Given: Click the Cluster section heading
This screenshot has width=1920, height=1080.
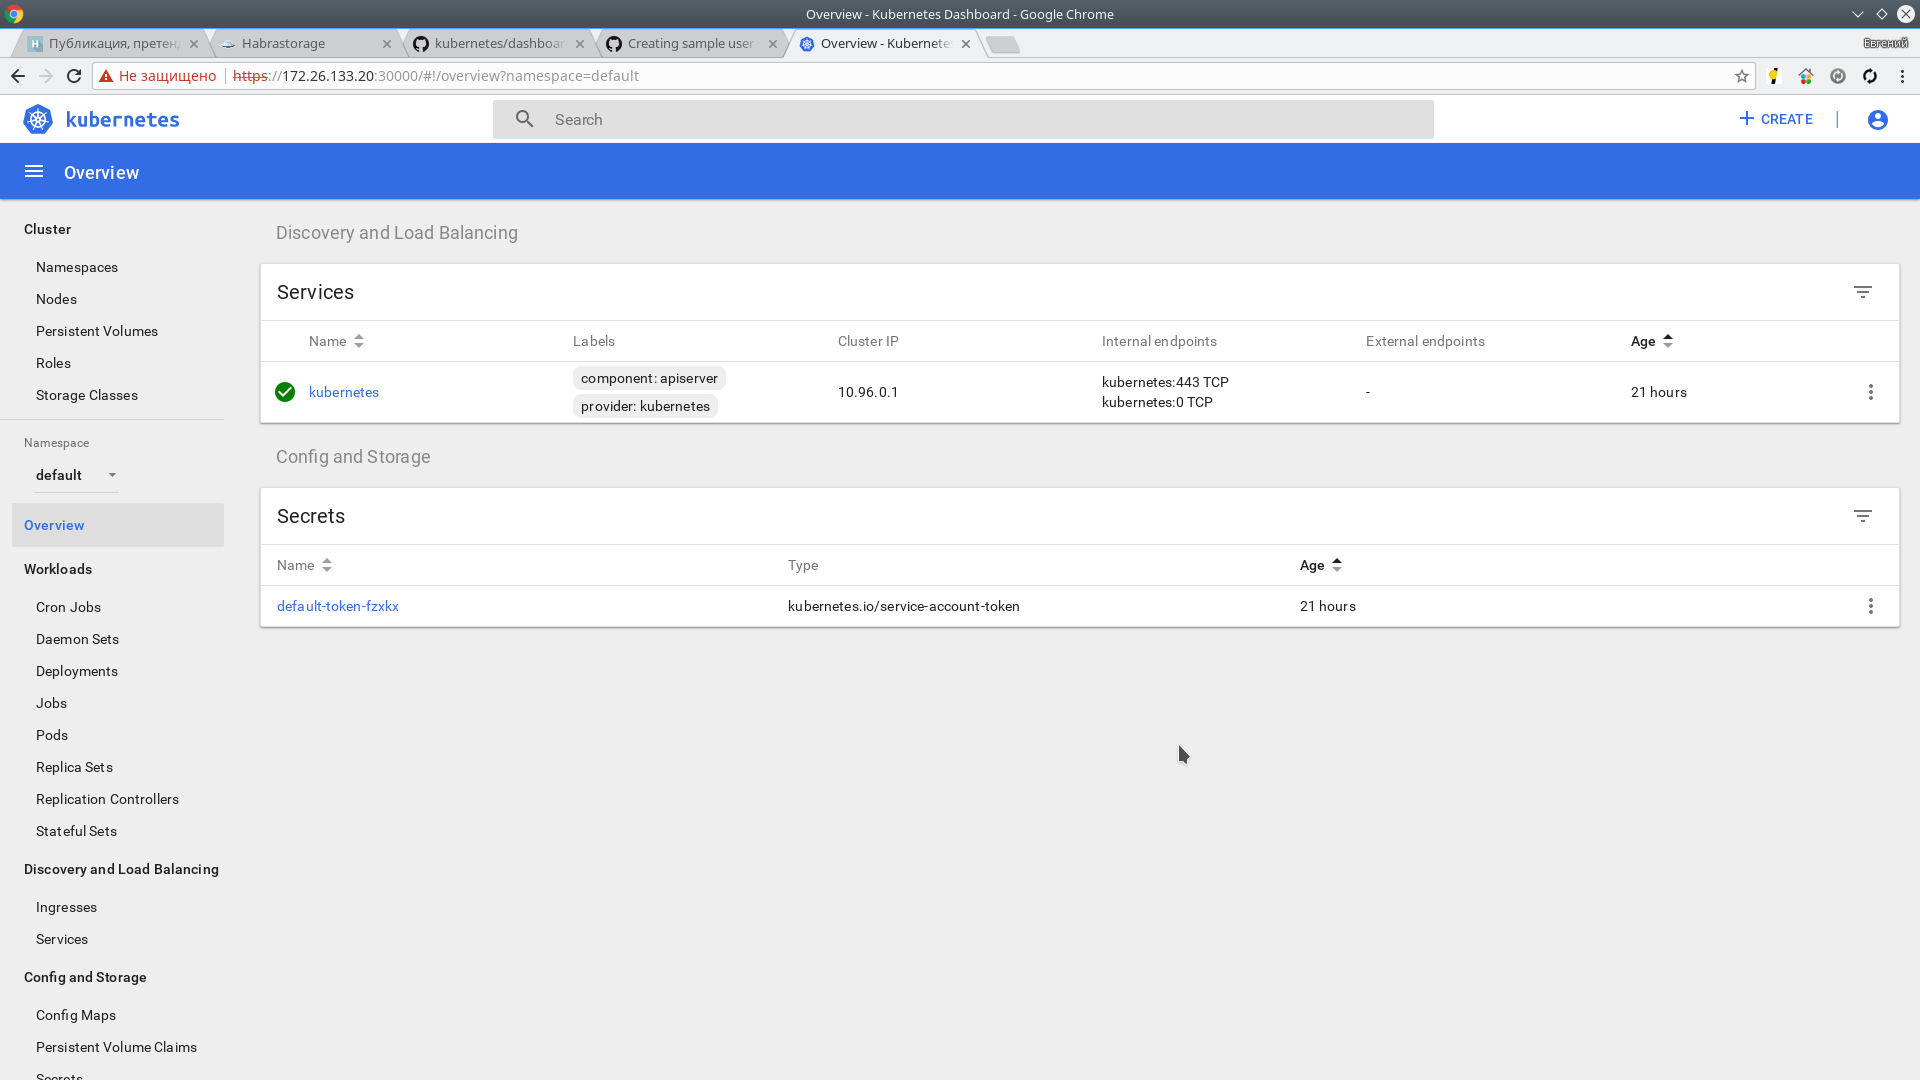Looking at the screenshot, I should (47, 229).
